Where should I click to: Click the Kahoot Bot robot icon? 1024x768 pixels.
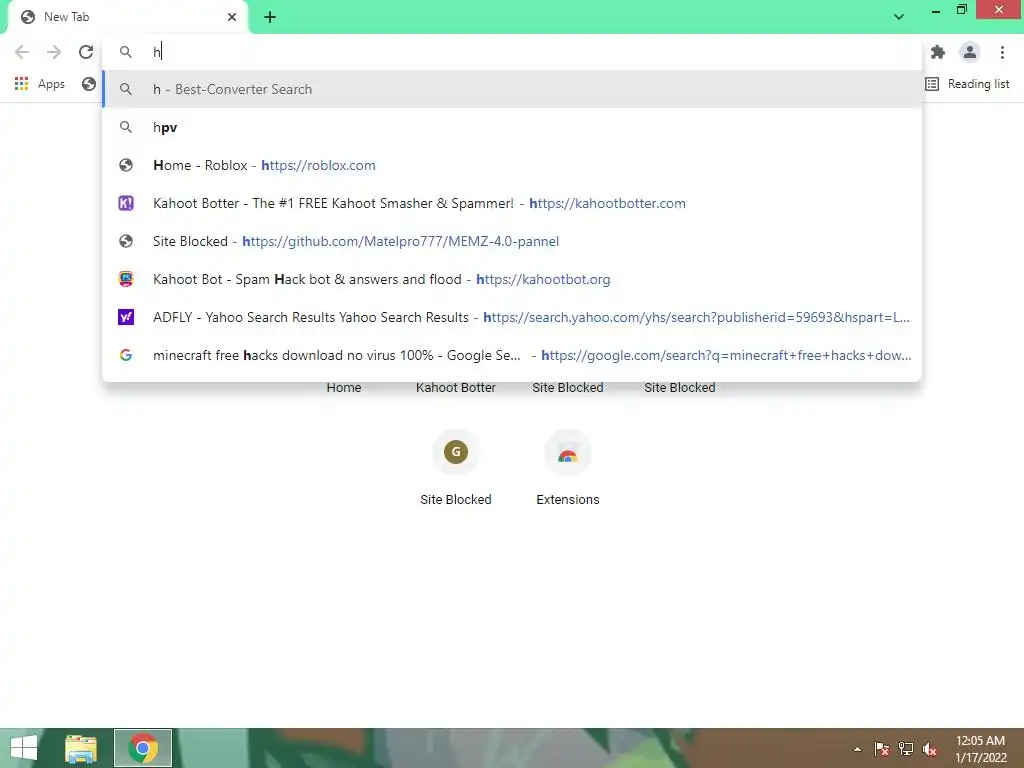tap(126, 279)
